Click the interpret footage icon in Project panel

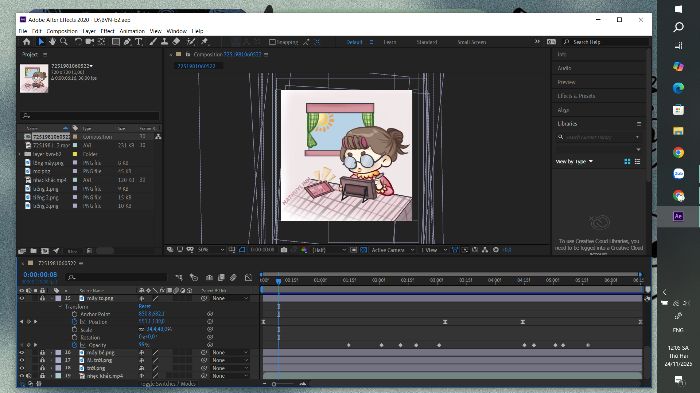tap(22, 251)
